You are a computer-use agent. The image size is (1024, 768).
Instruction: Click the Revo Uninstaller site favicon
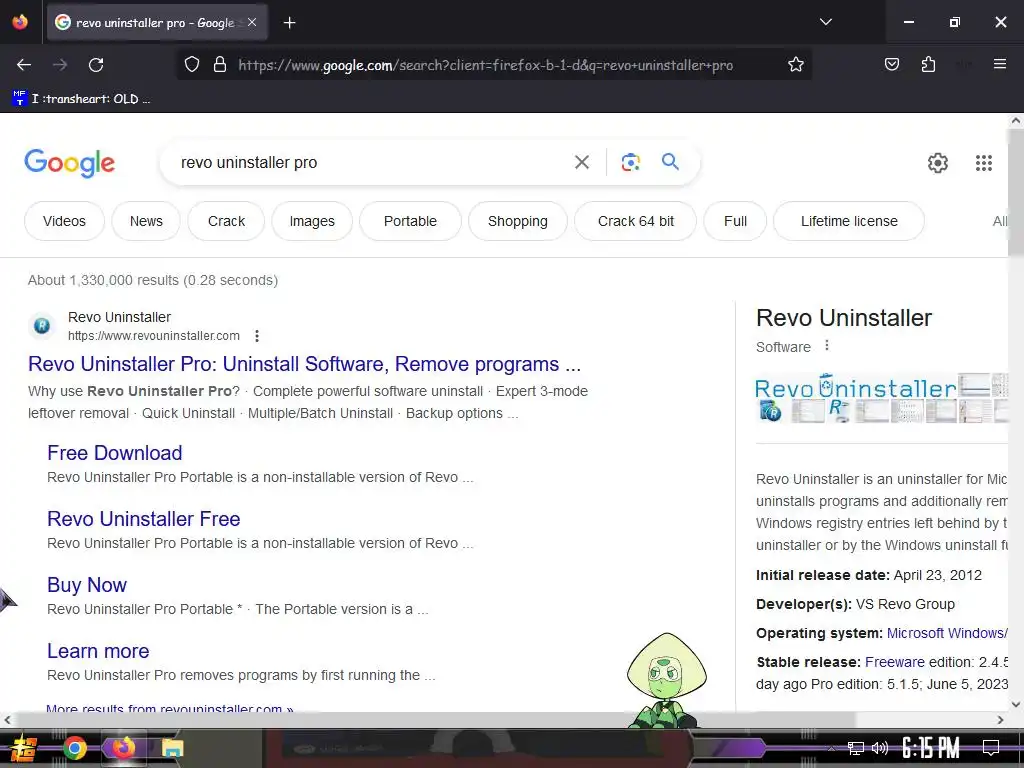click(x=42, y=325)
